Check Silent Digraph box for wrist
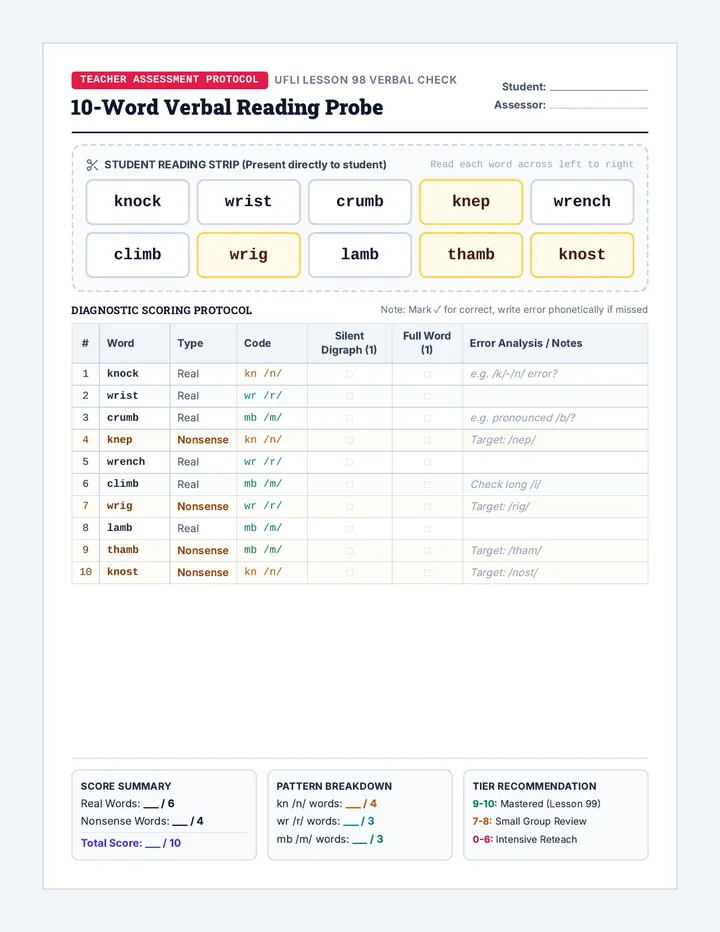The height and width of the screenshot is (932, 720). 350,396
